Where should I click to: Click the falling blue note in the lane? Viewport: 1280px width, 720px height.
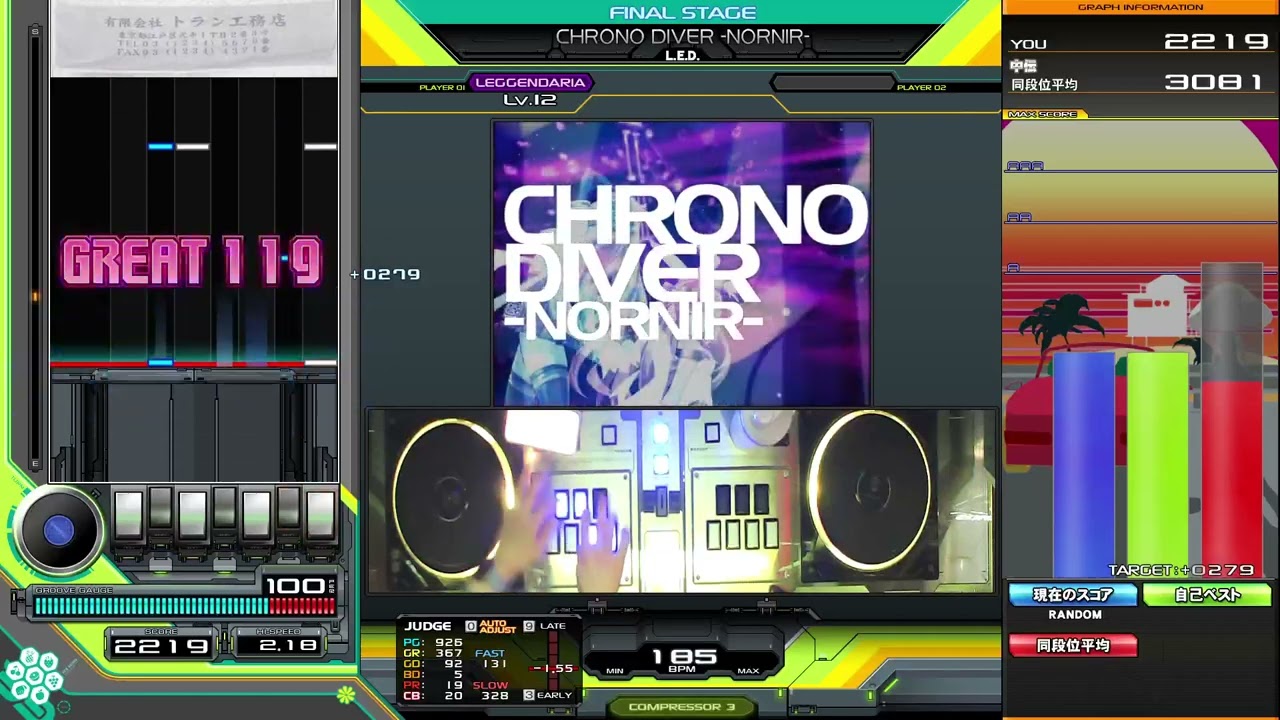[160, 146]
